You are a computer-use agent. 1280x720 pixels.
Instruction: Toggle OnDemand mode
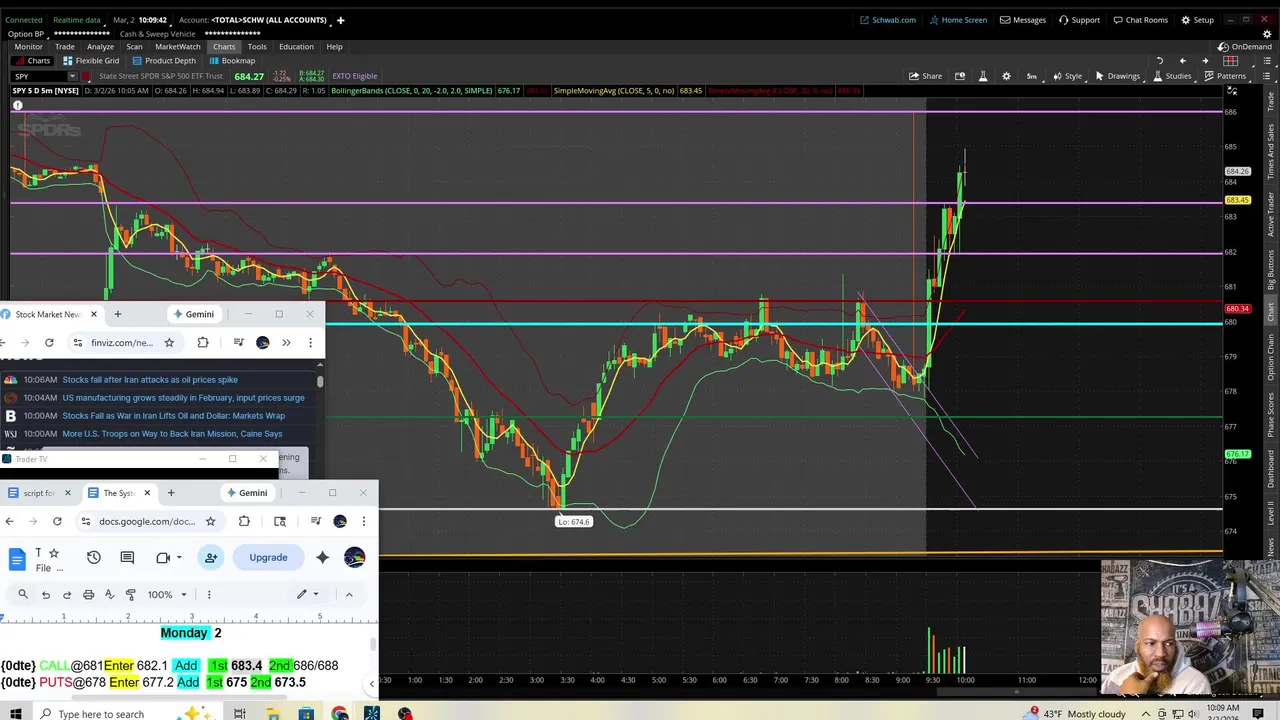1245,47
